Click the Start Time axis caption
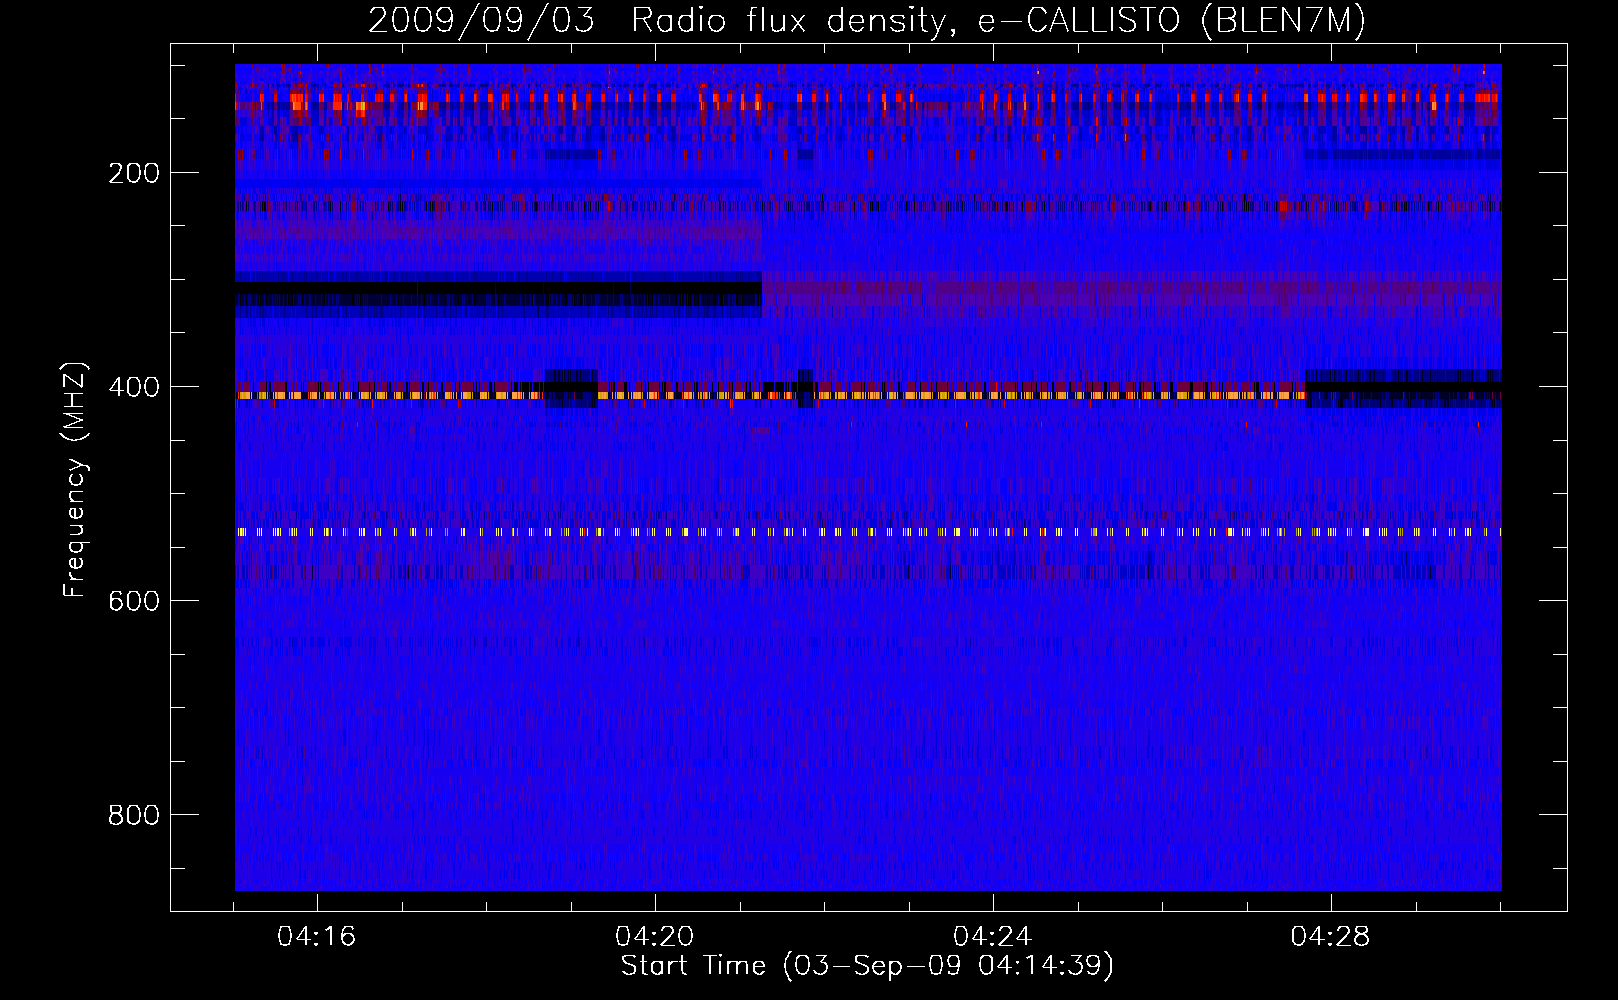The width and height of the screenshot is (1618, 1000). click(867, 966)
